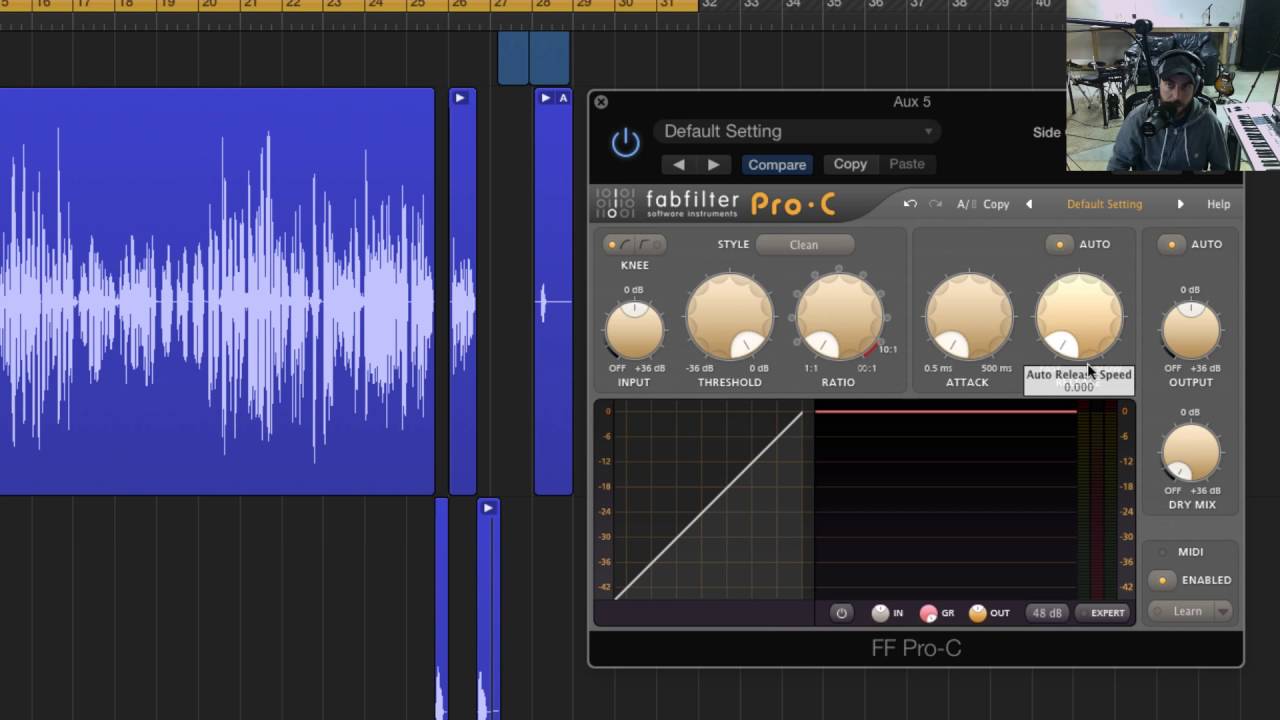Toggle the Expert mode button
This screenshot has width=1280, height=720.
click(x=1103, y=613)
